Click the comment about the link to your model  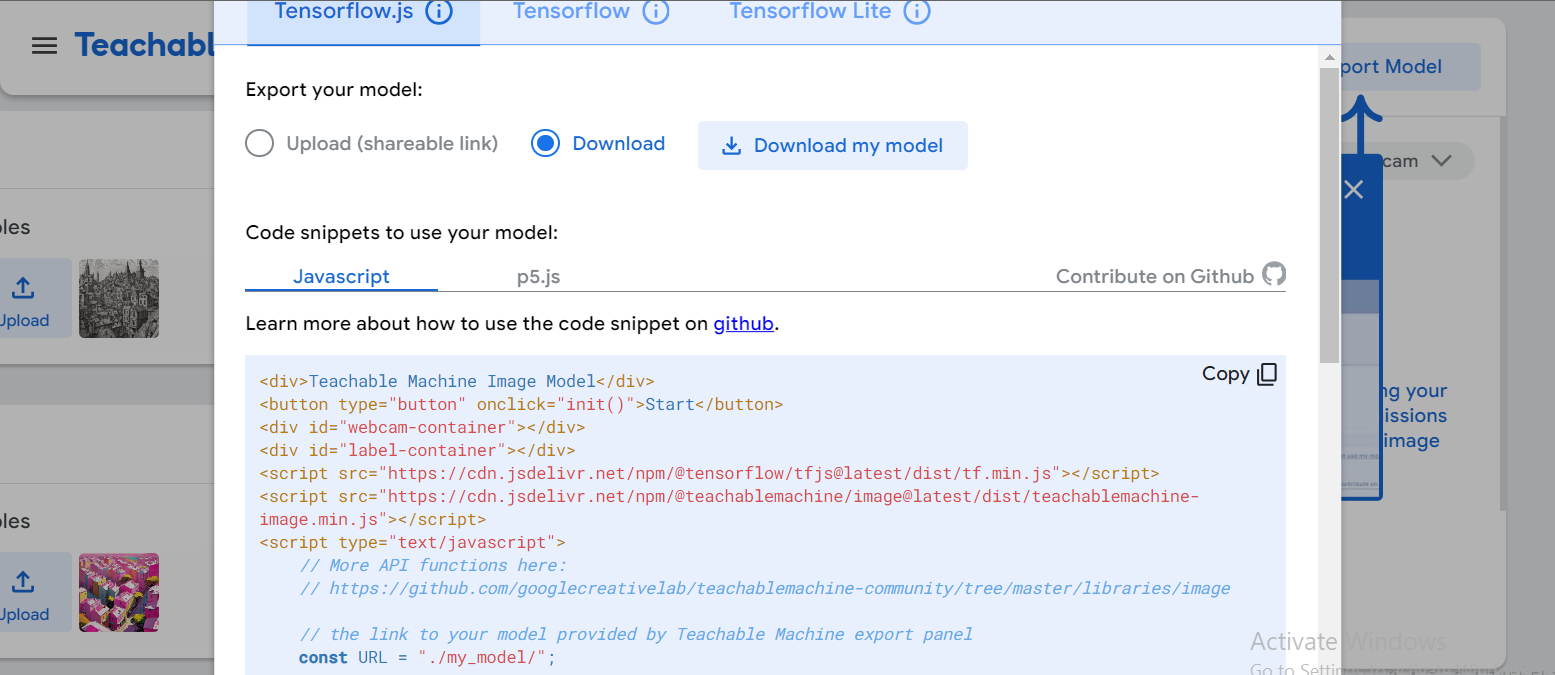click(x=636, y=634)
